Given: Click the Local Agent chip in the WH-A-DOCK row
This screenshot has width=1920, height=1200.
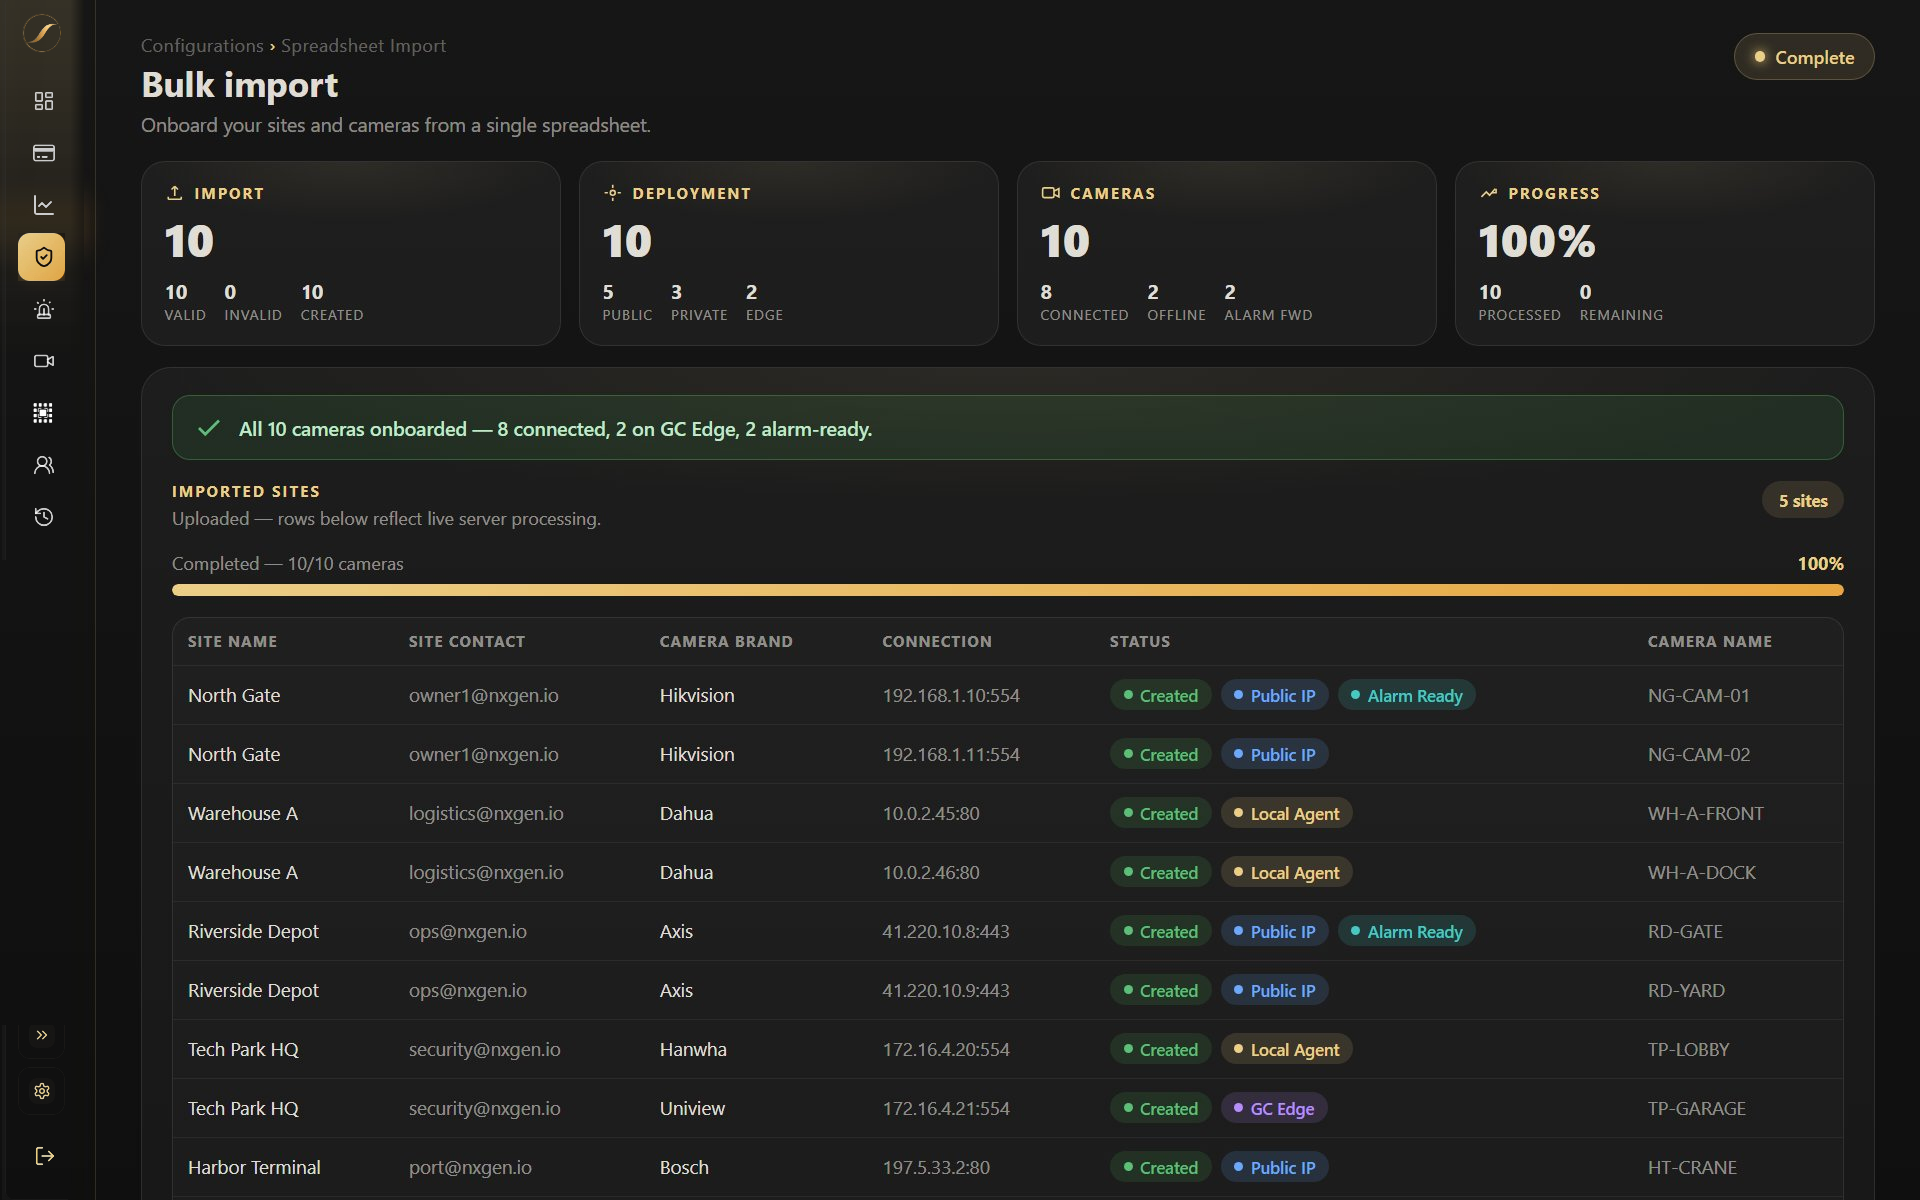Looking at the screenshot, I should click(x=1286, y=872).
